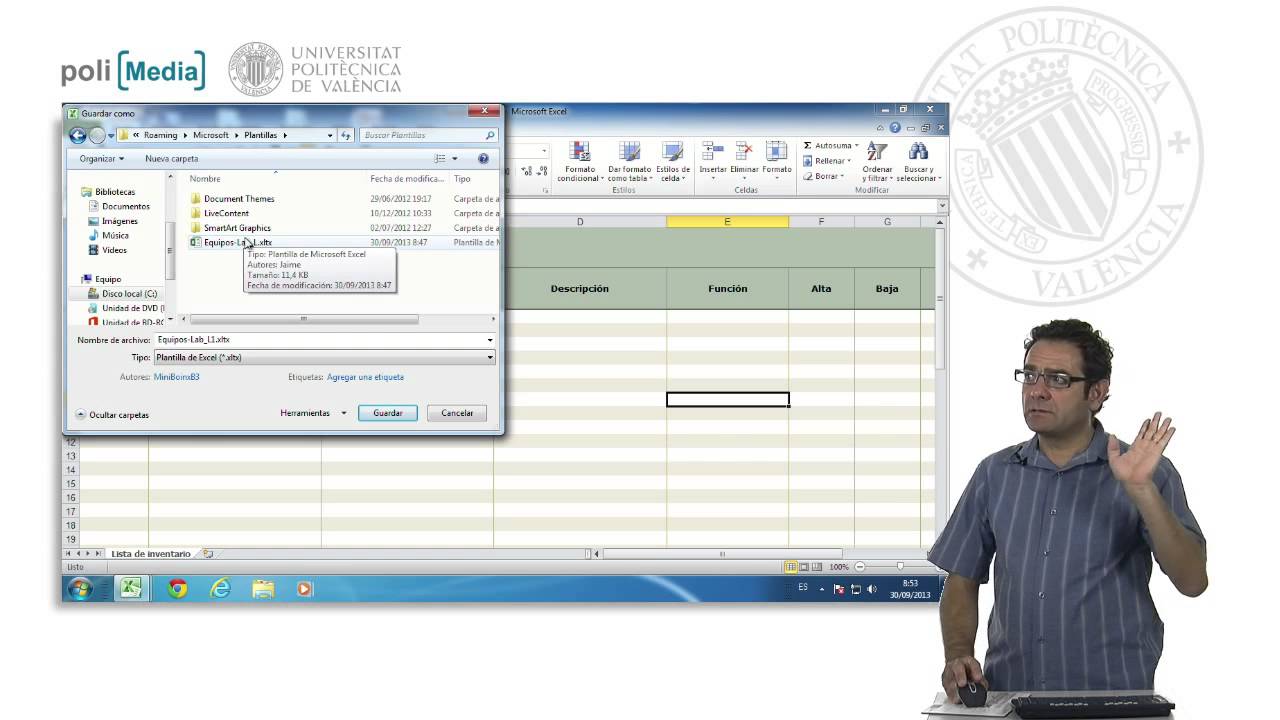Click the Borrar eraser icon
1280x720 pixels.
coord(808,176)
